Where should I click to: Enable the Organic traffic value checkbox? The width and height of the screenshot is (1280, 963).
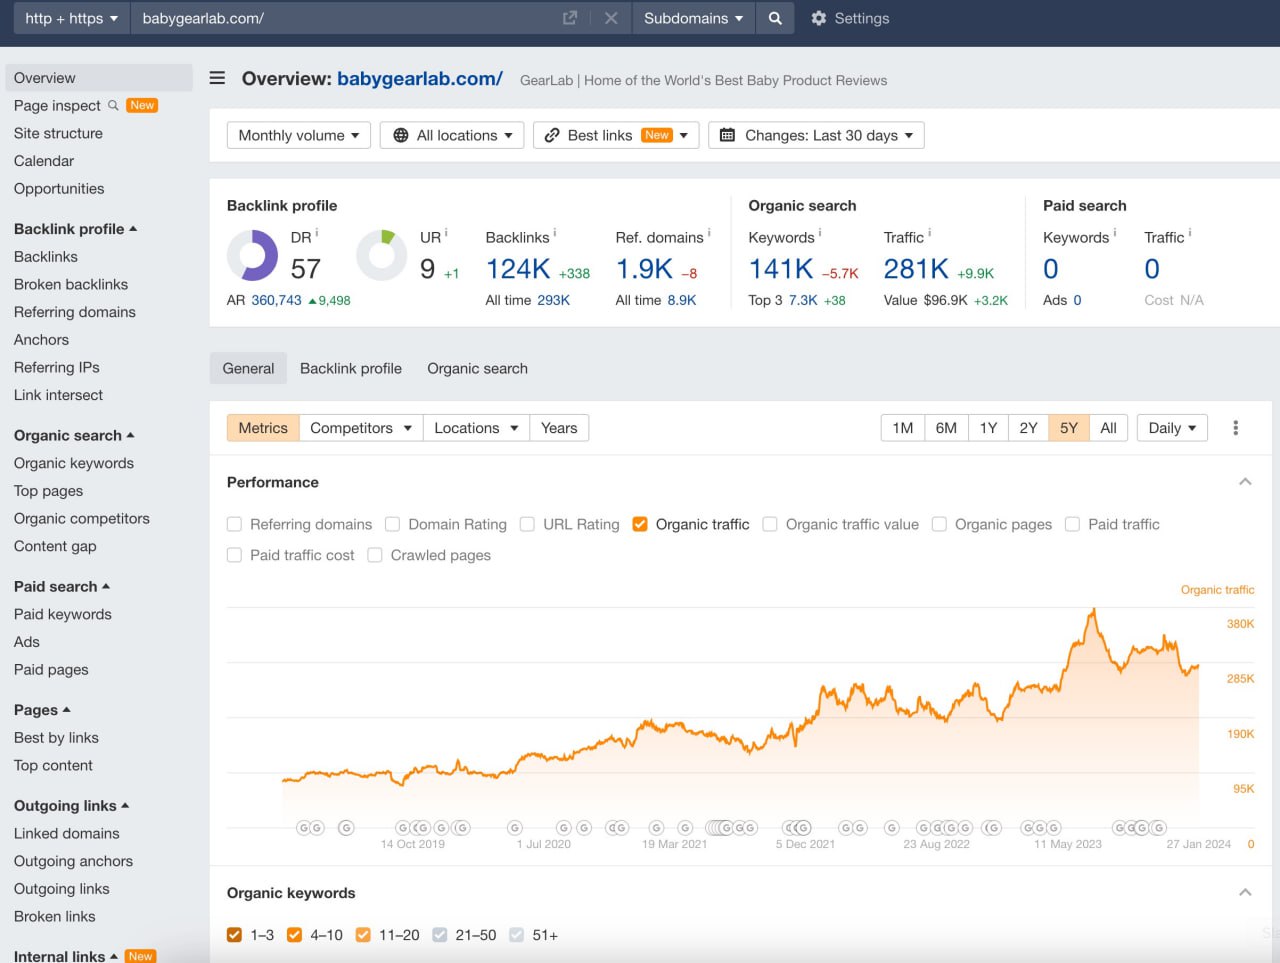pyautogui.click(x=770, y=524)
